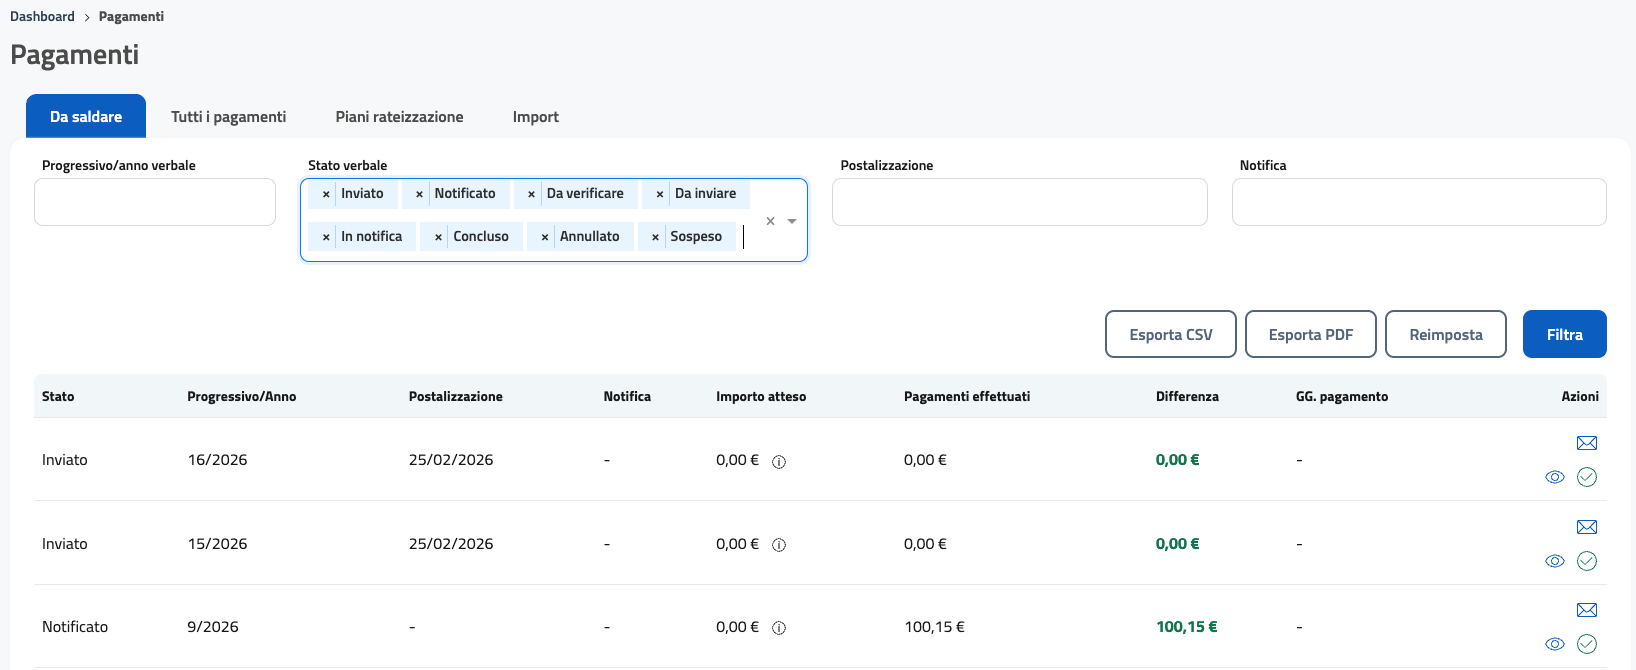
Task: Expand the Stato verbale dropdown arrow
Action: pyautogui.click(x=792, y=221)
